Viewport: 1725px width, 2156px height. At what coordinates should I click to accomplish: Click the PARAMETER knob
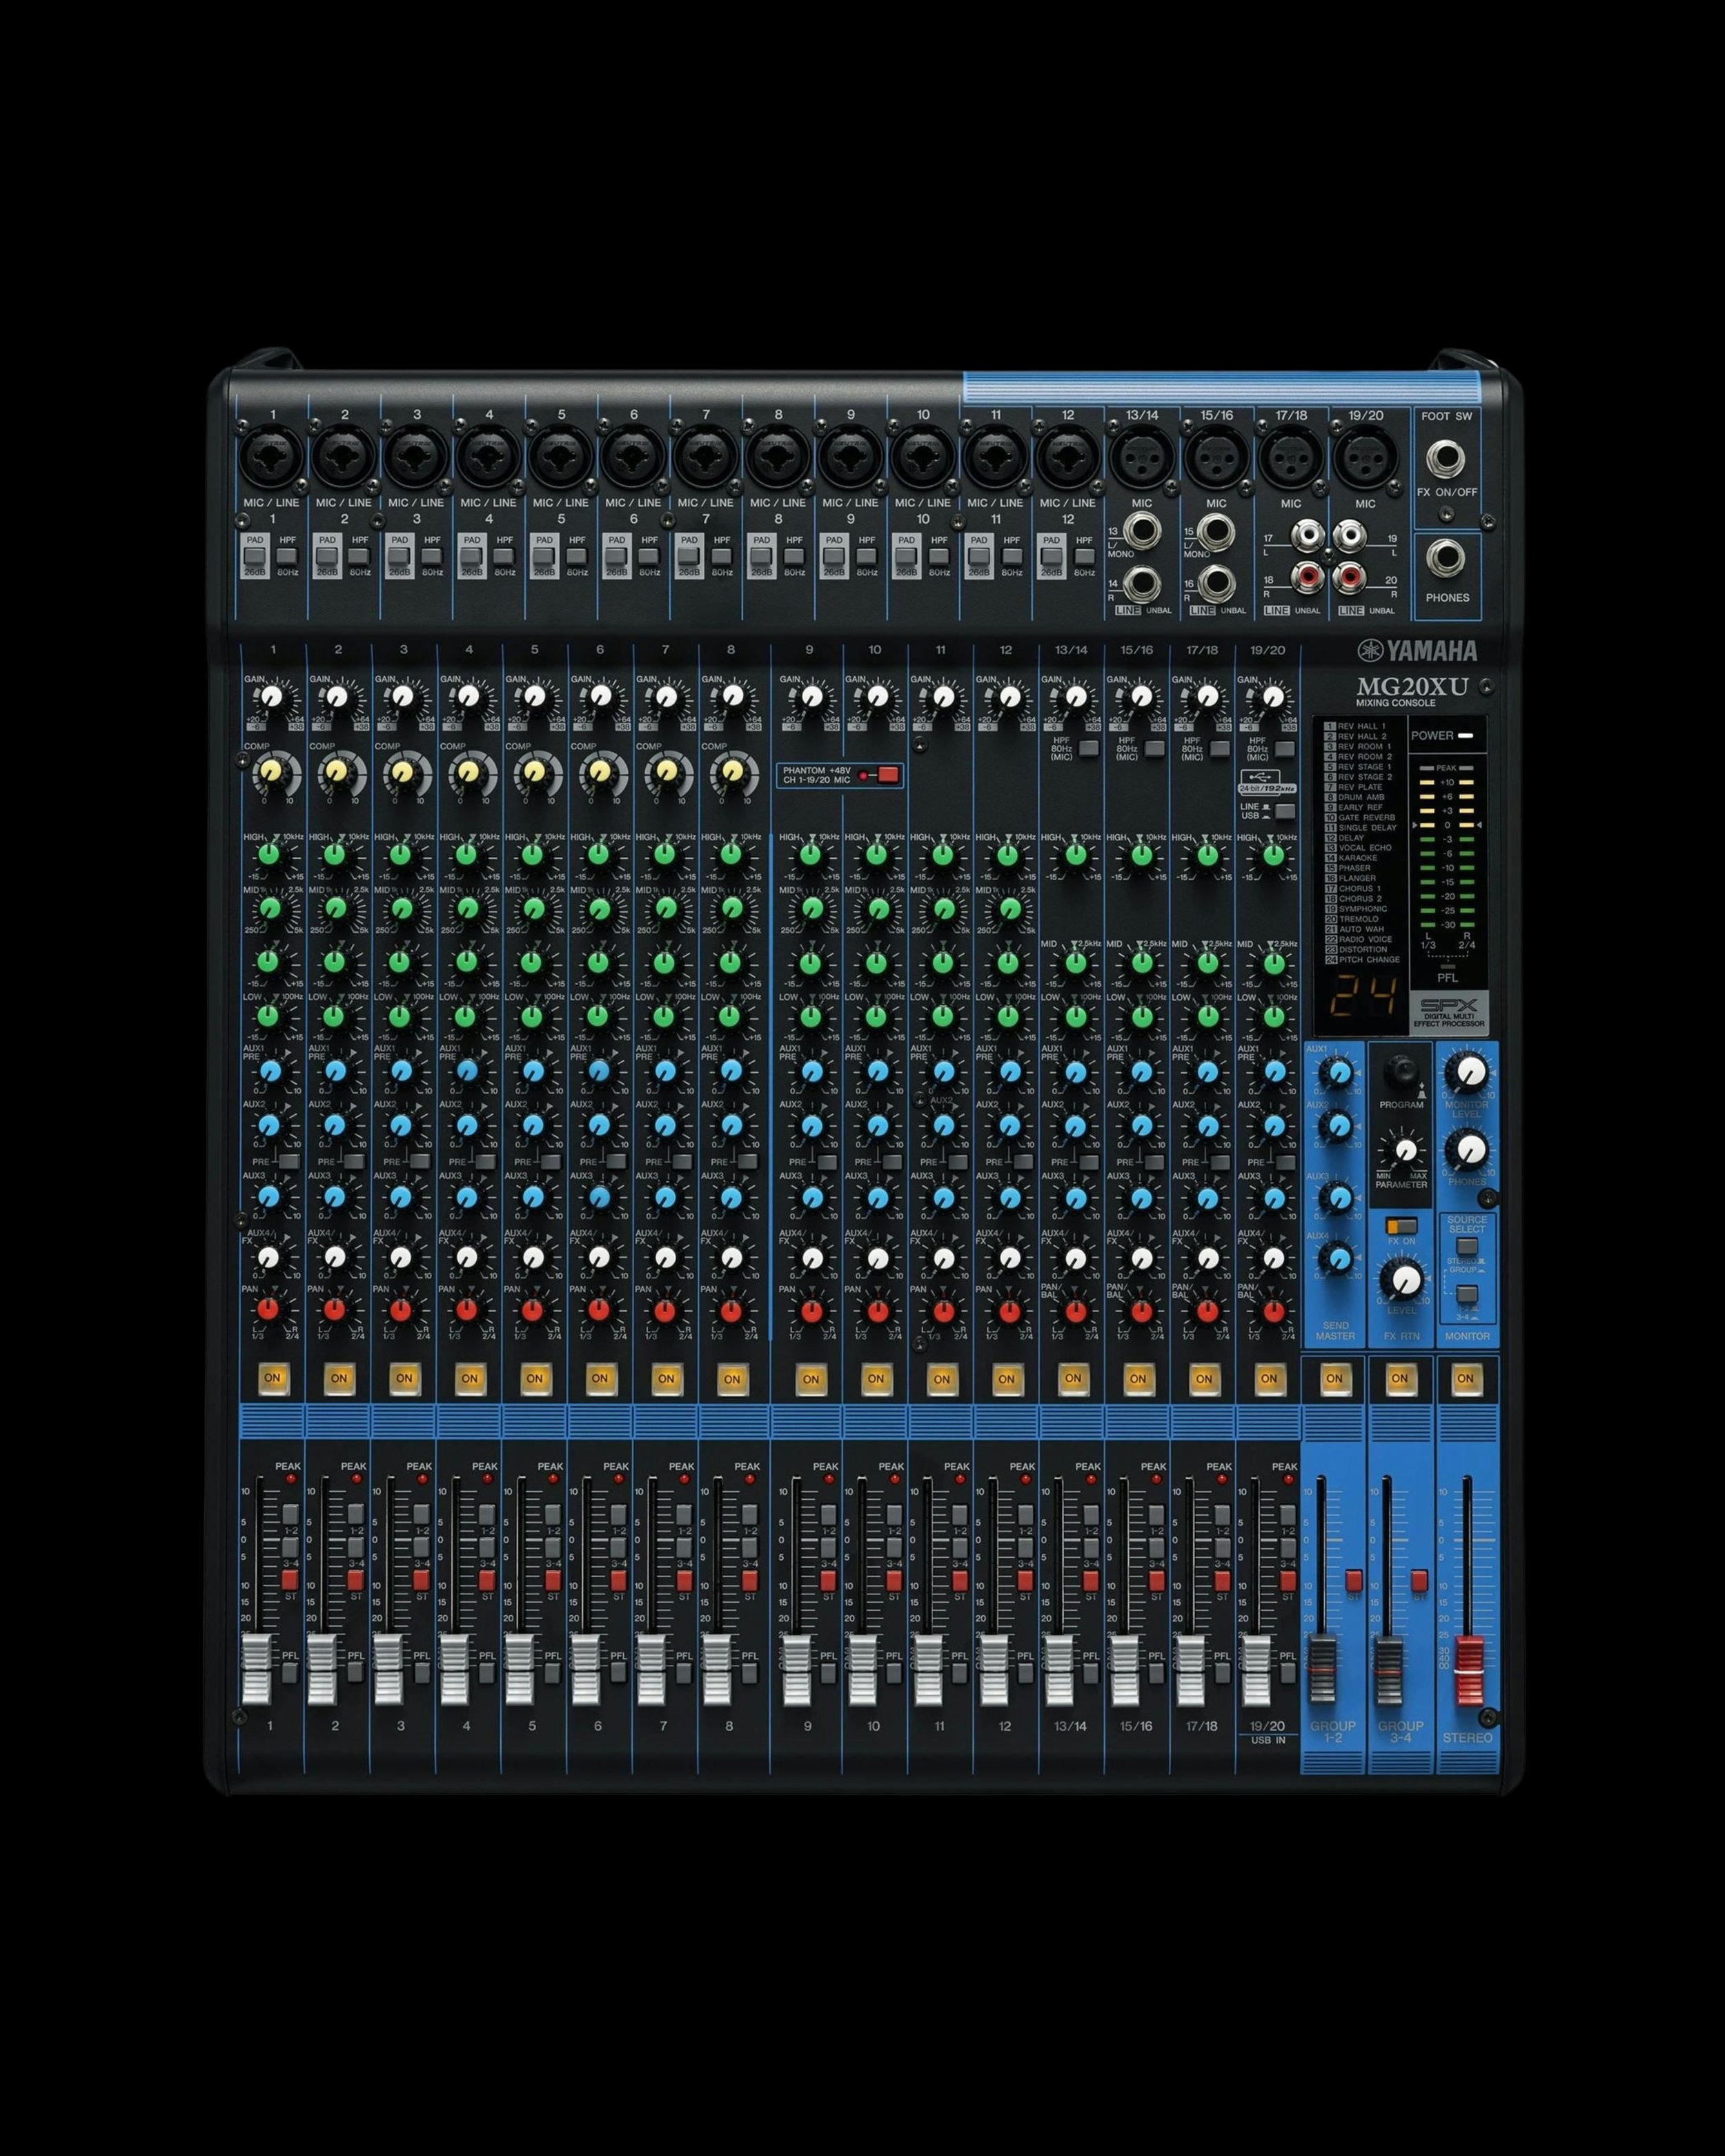1405,1150
